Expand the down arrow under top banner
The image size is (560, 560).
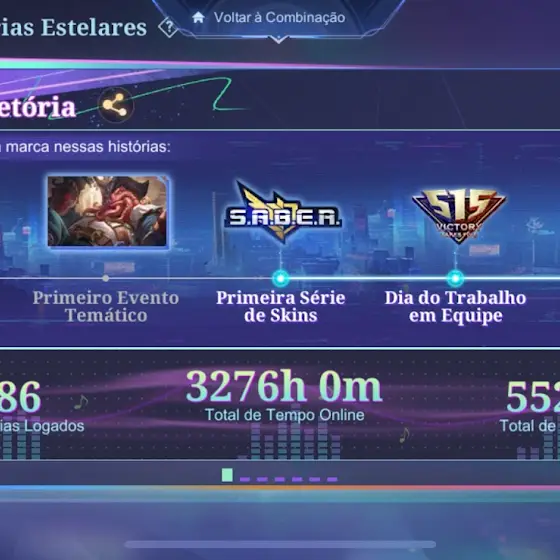(279, 39)
